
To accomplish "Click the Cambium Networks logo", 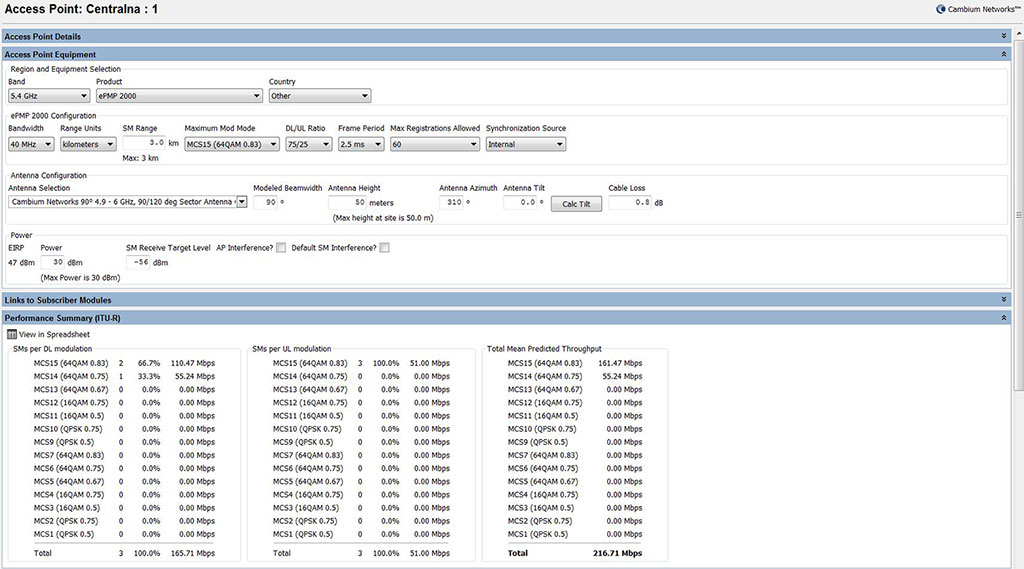I will click(978, 9).
